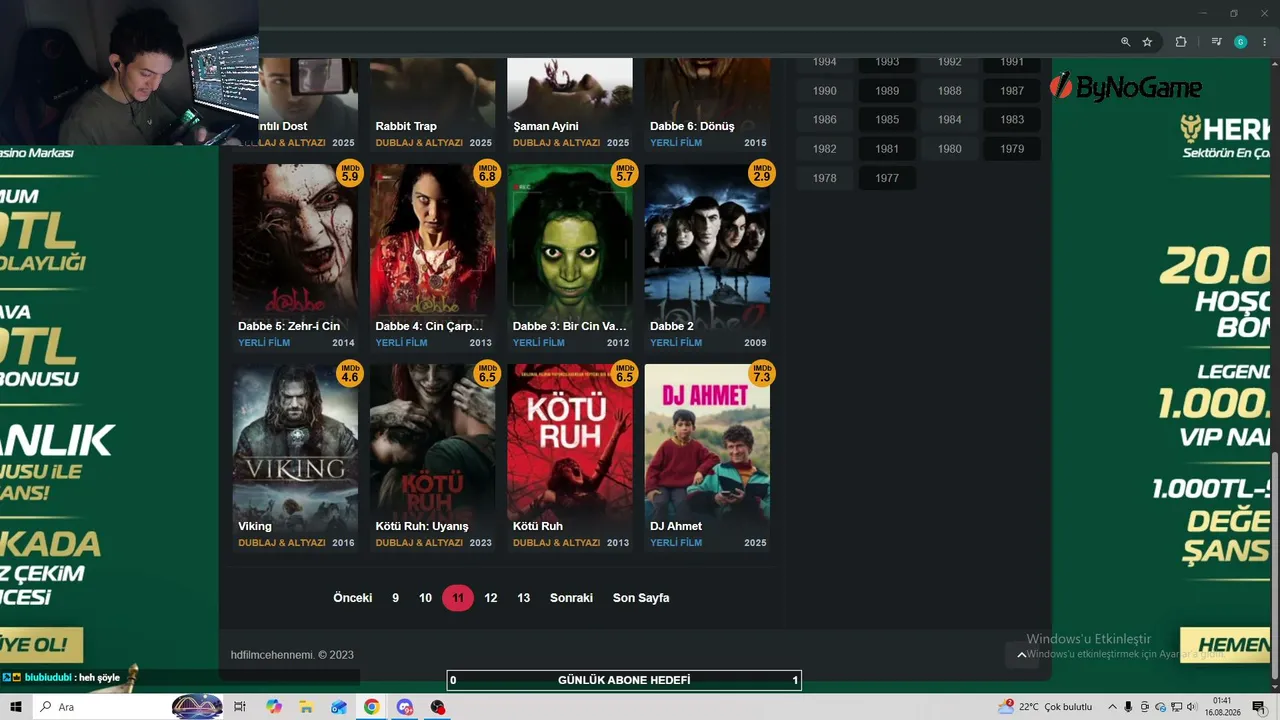This screenshot has width=1280, height=720.
Task: Click the current page 11 button
Action: [x=458, y=598]
